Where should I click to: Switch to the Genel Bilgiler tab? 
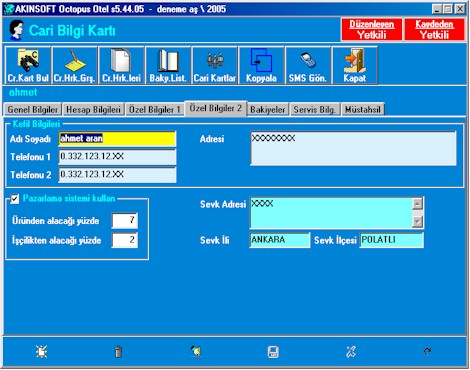tap(33, 109)
